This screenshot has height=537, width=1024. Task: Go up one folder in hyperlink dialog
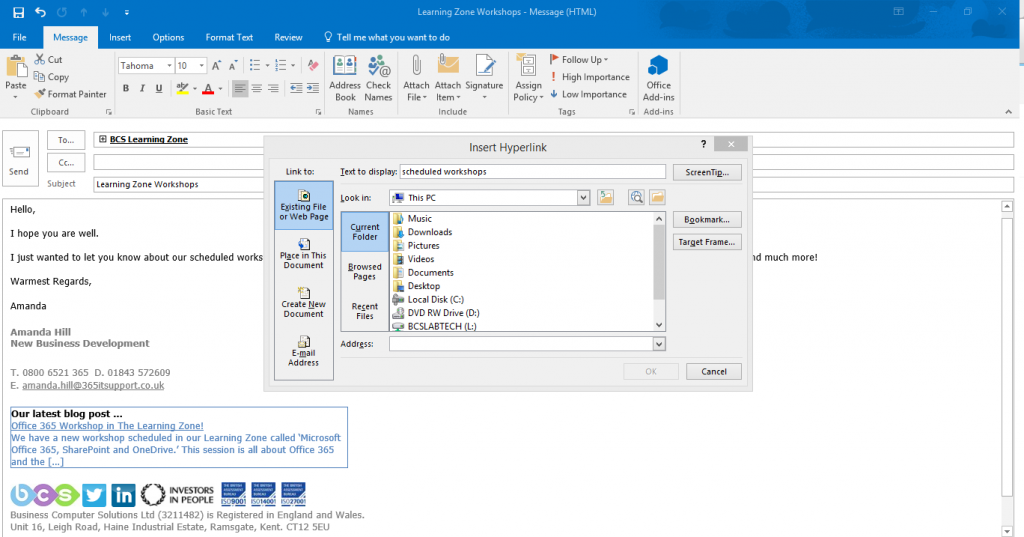(605, 197)
